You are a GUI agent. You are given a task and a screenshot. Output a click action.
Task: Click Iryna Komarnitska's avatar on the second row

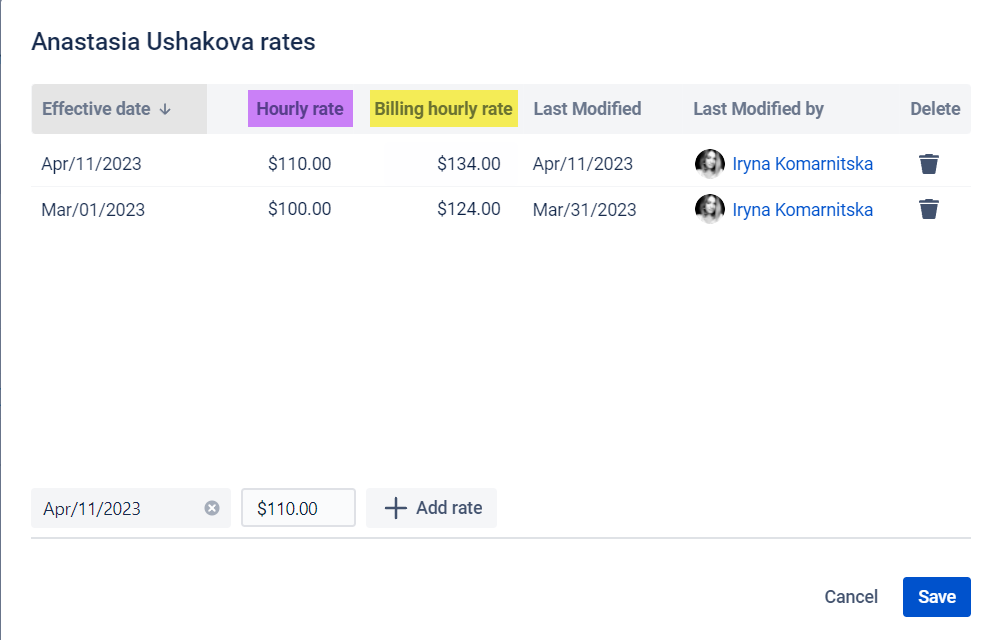[x=710, y=209]
